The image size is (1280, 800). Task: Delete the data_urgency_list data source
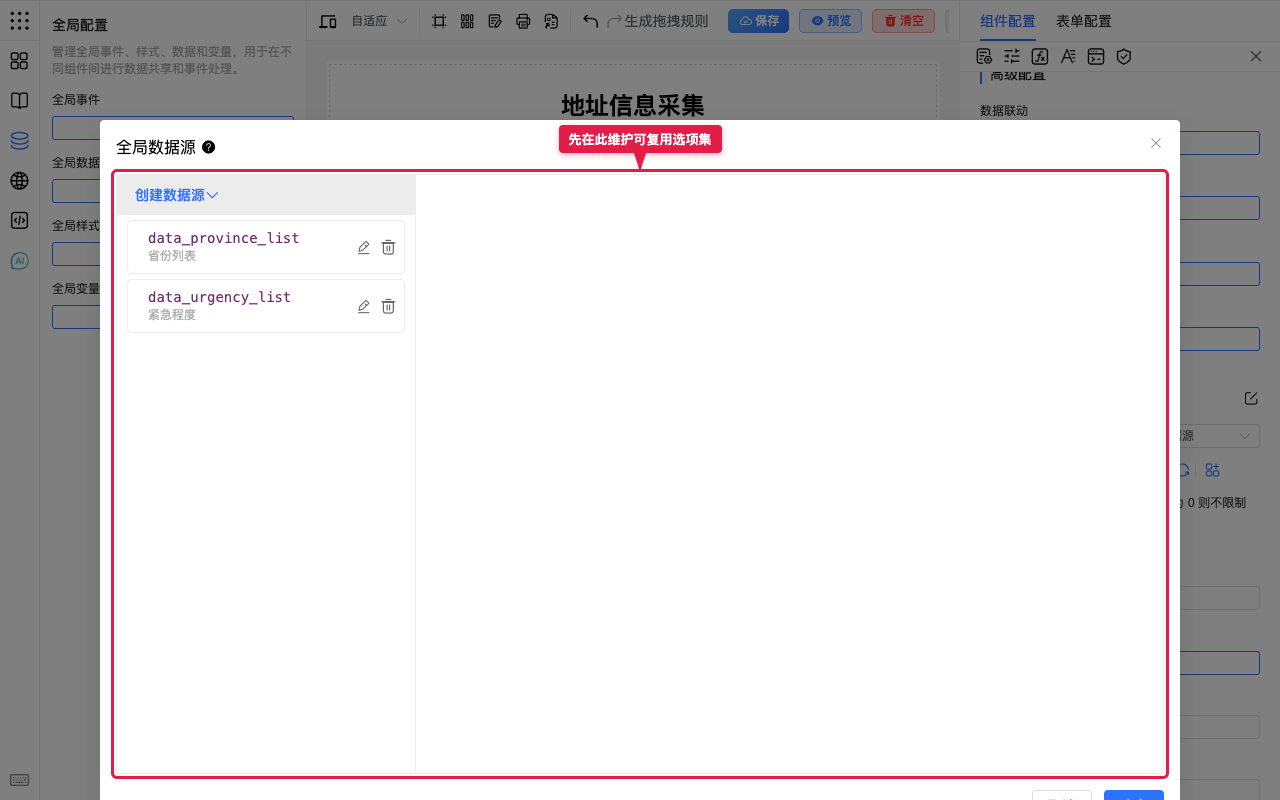tap(388, 307)
